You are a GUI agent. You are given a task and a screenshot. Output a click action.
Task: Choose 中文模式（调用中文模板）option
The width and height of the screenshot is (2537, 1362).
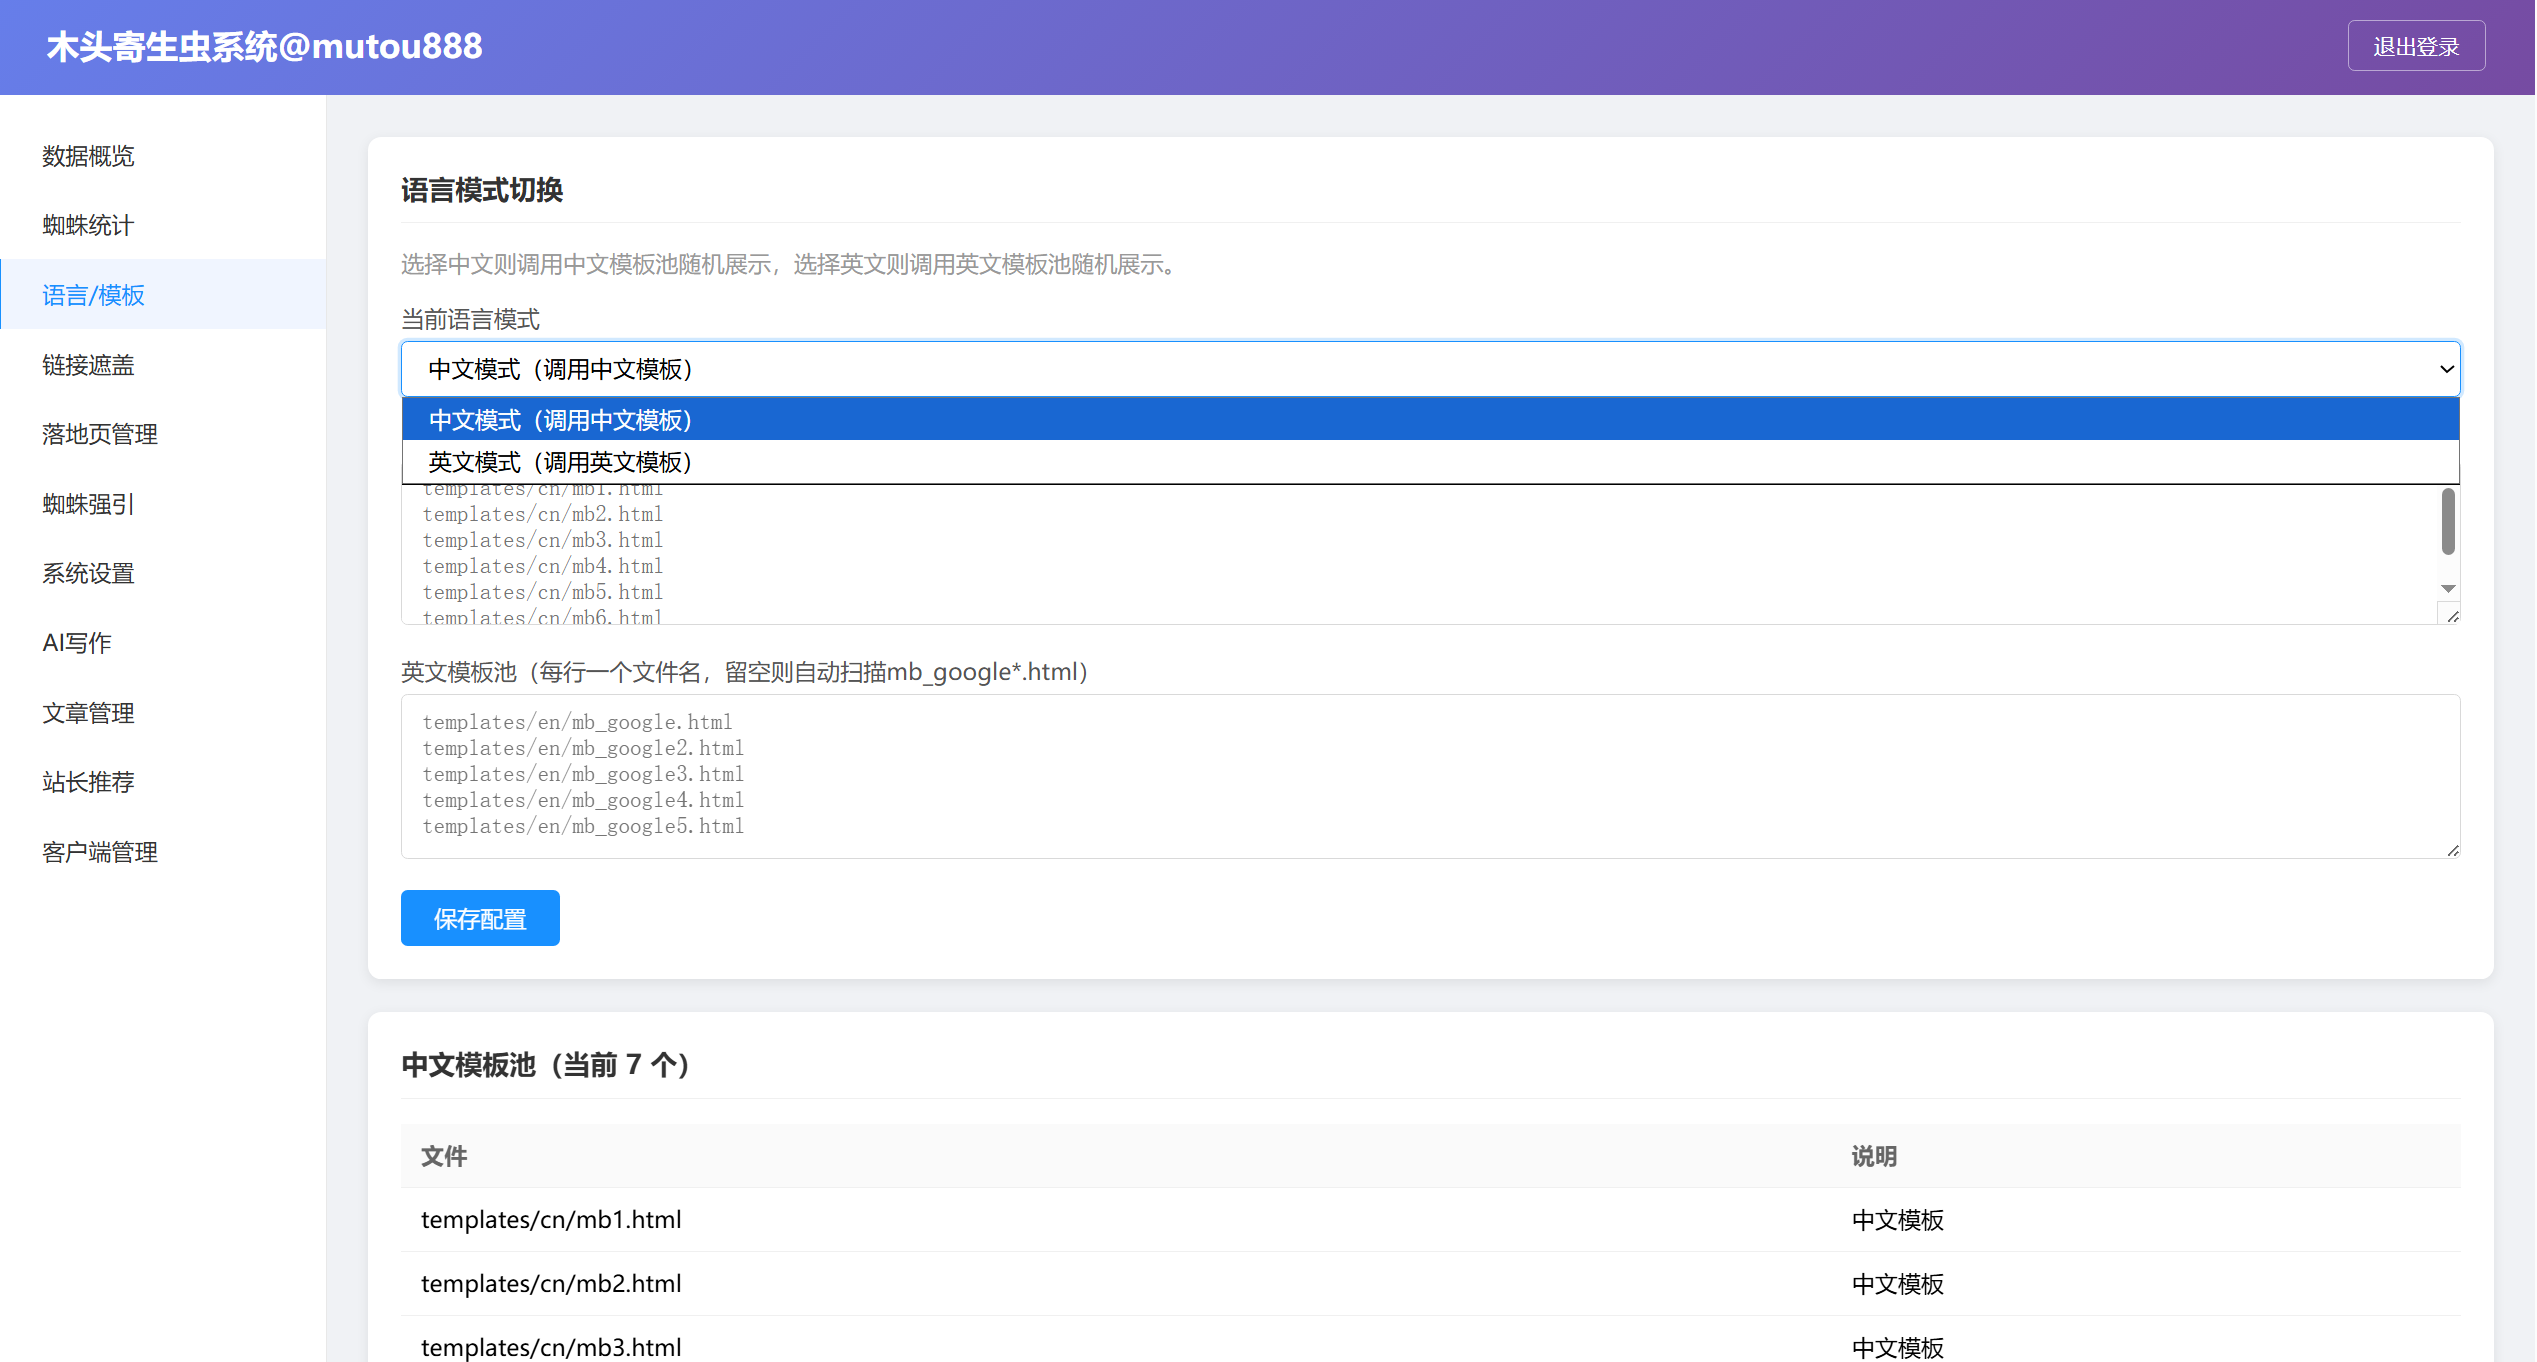[x=1430, y=420]
